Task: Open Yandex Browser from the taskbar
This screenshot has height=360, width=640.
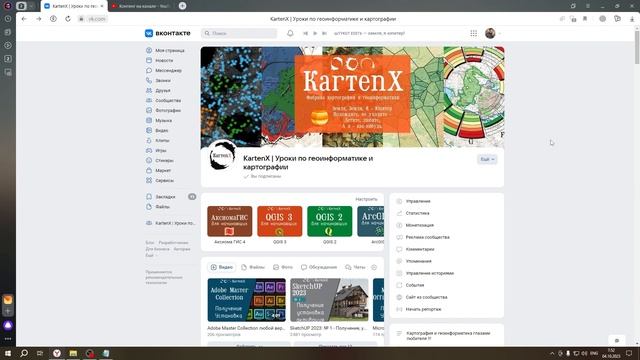Action: 57,353
